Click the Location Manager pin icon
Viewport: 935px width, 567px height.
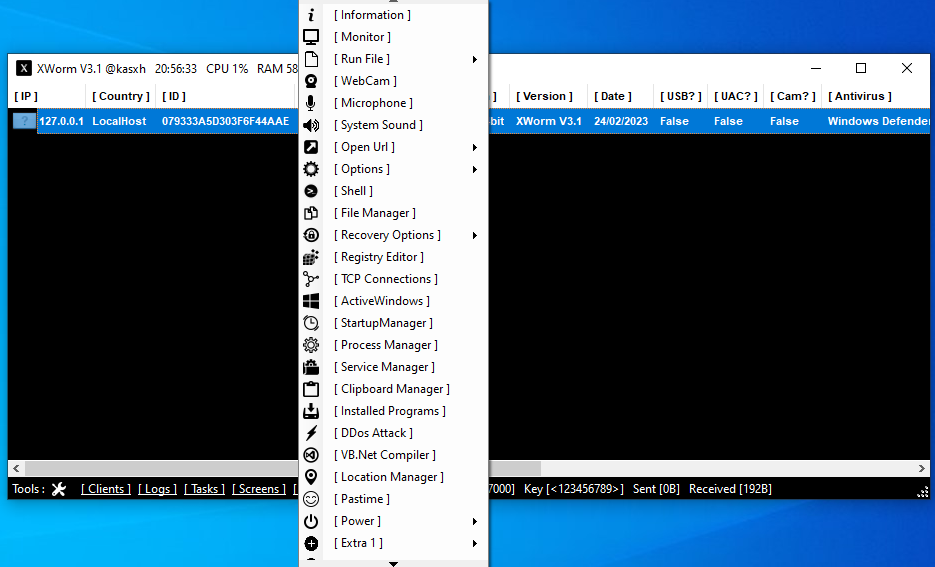click(x=311, y=477)
